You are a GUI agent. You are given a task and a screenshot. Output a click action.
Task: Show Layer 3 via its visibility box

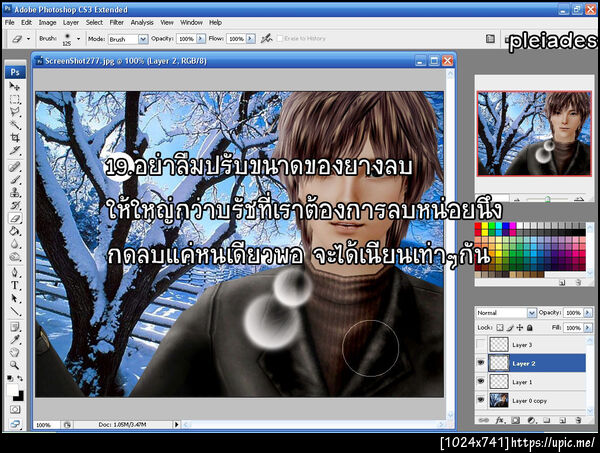481,345
